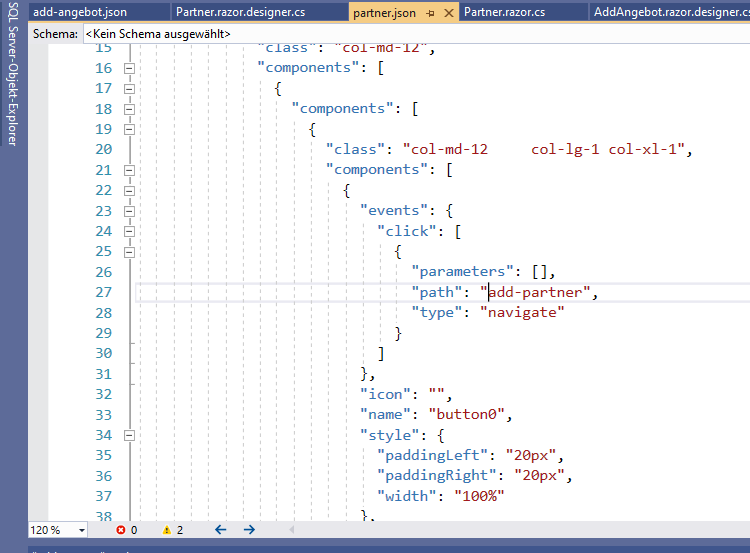Collapse the components array on line 21

coord(129,171)
